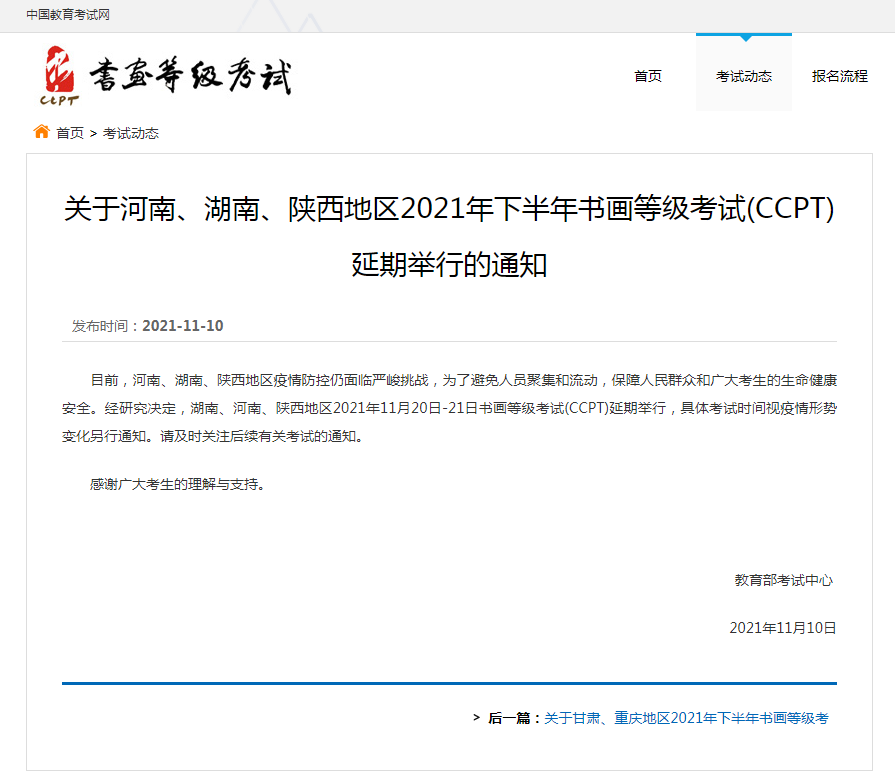This screenshot has width=895, height=784.
Task: Open 报名流程 in navigation bar
Action: click(x=840, y=76)
